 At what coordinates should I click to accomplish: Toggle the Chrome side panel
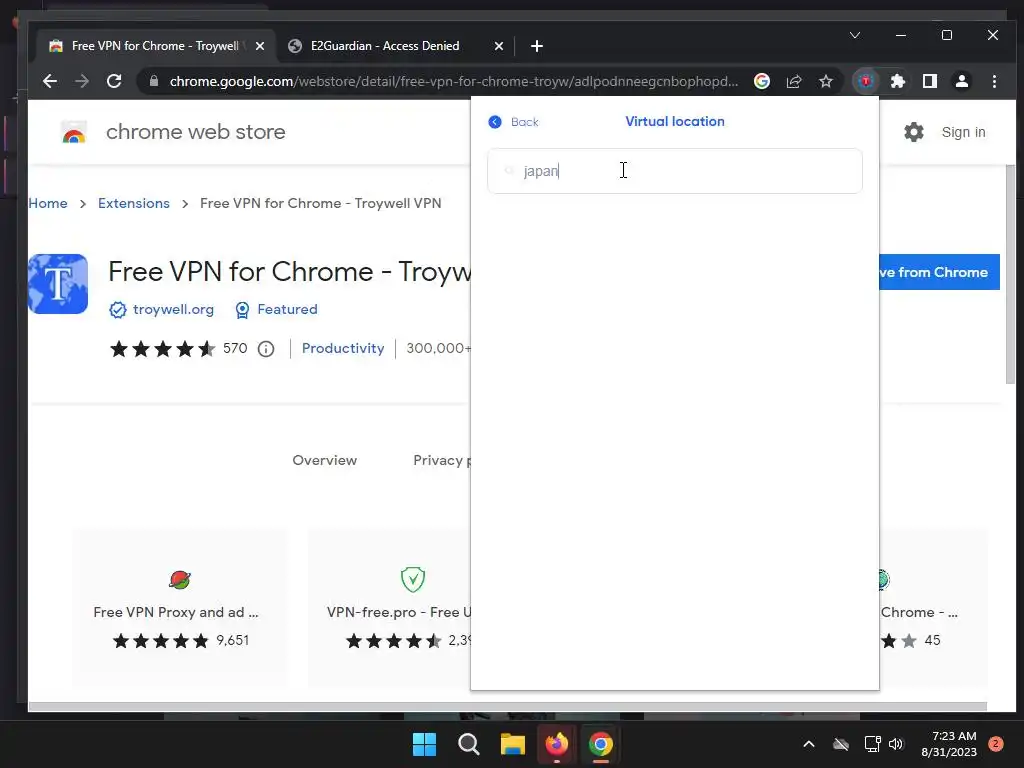[x=930, y=81]
